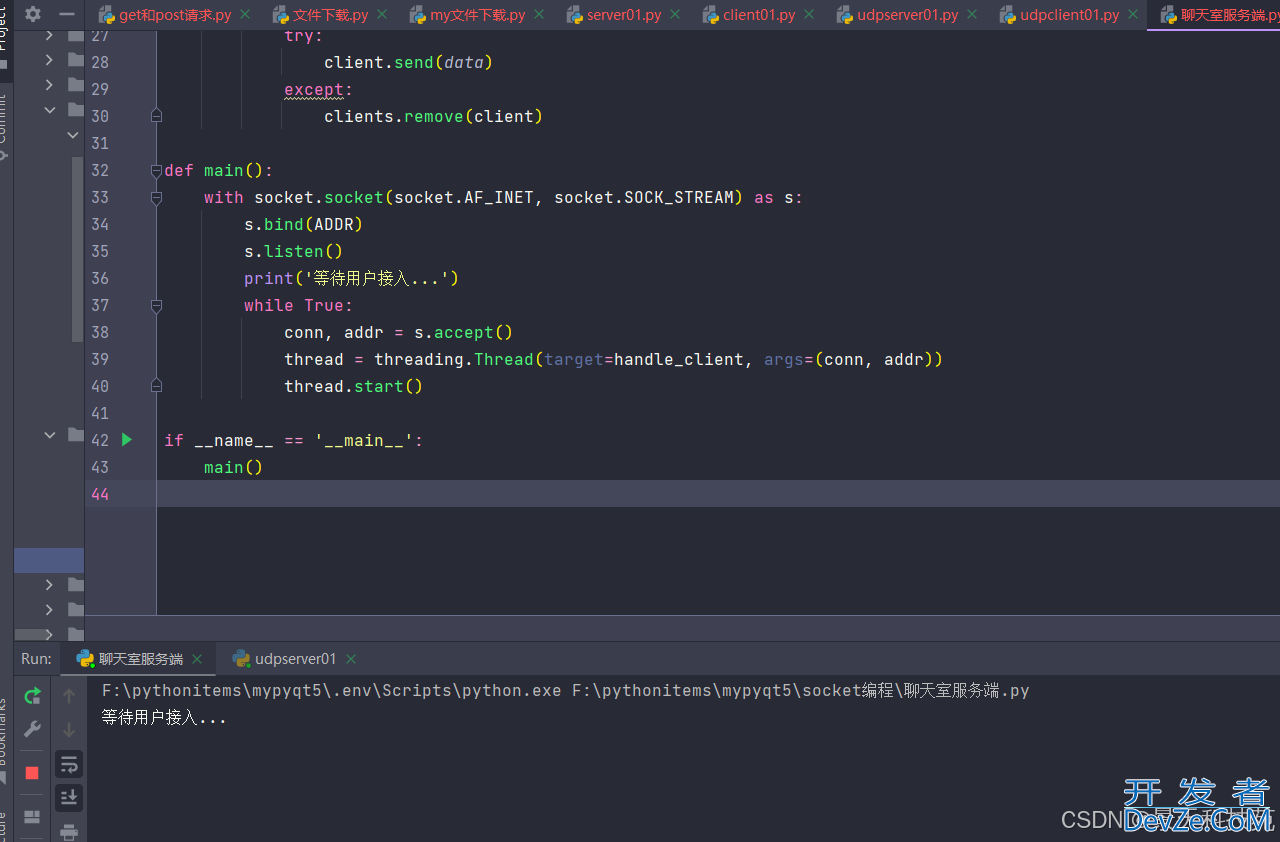Click 'thread.start()' on line 40
The width and height of the screenshot is (1280, 842).
pos(354,386)
